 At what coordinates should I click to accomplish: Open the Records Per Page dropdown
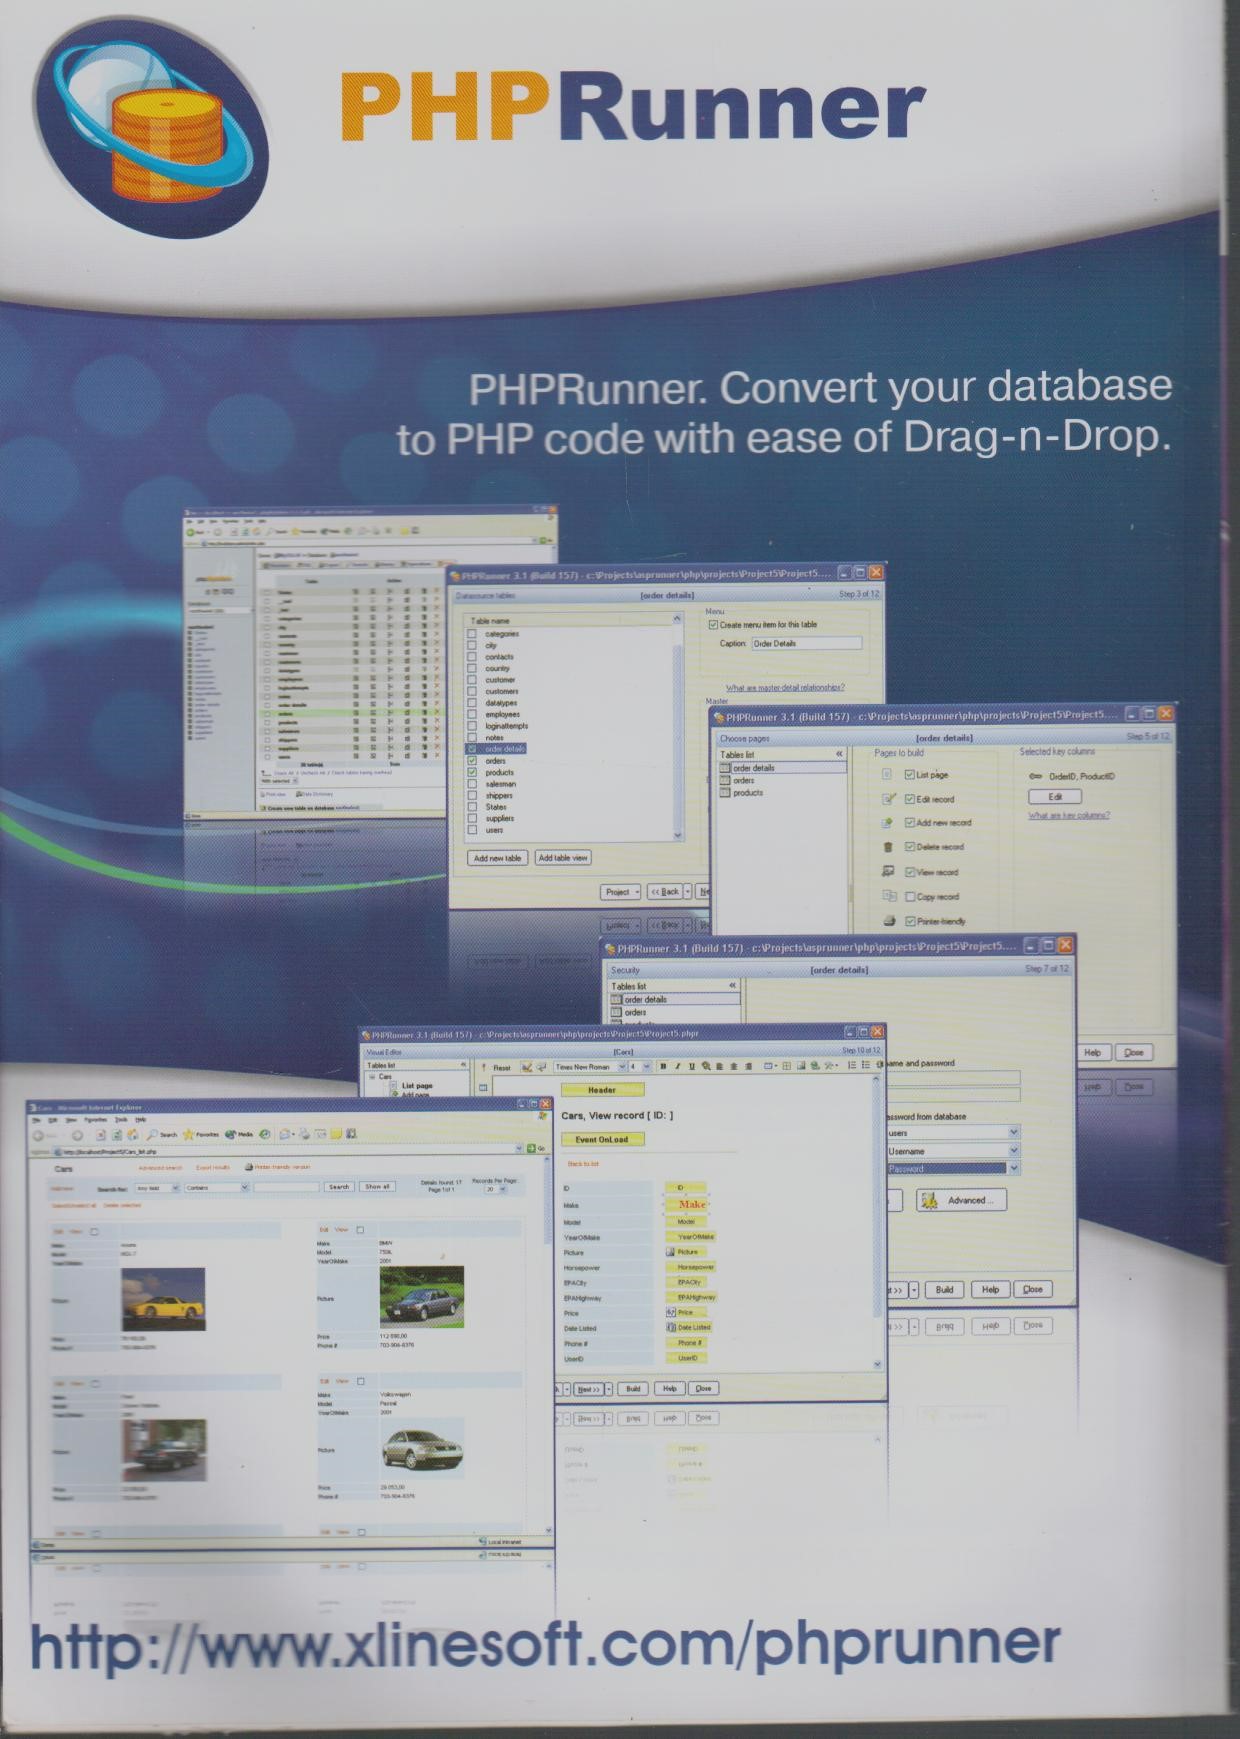point(502,1189)
